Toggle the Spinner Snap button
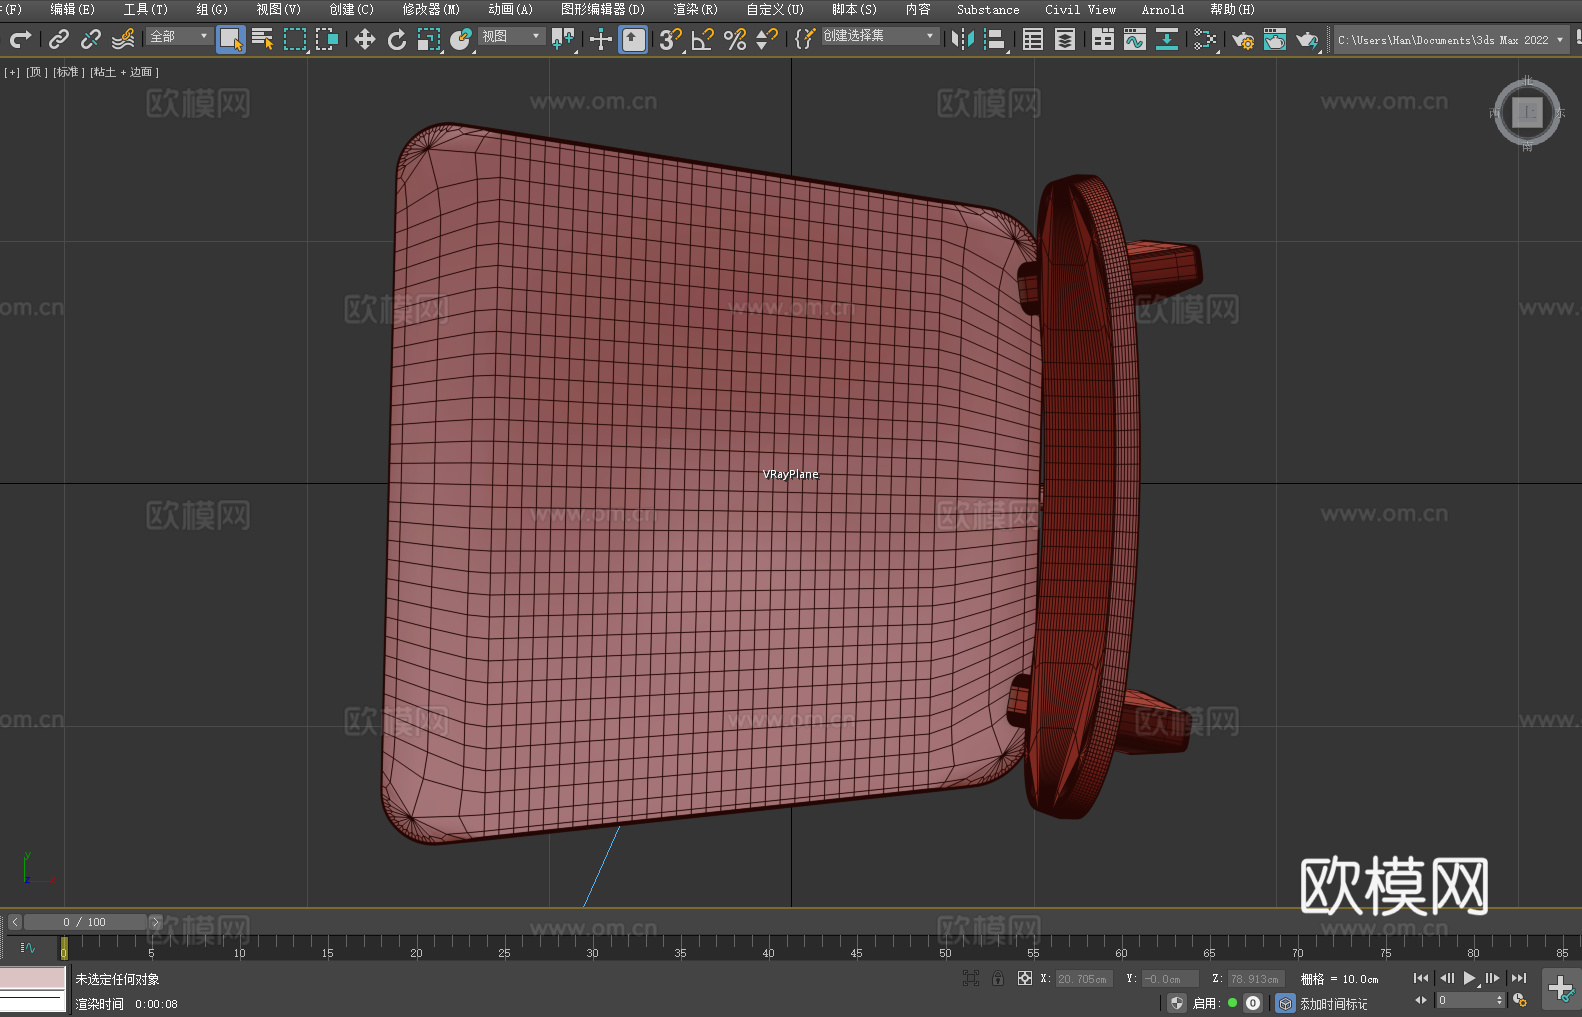 [767, 39]
